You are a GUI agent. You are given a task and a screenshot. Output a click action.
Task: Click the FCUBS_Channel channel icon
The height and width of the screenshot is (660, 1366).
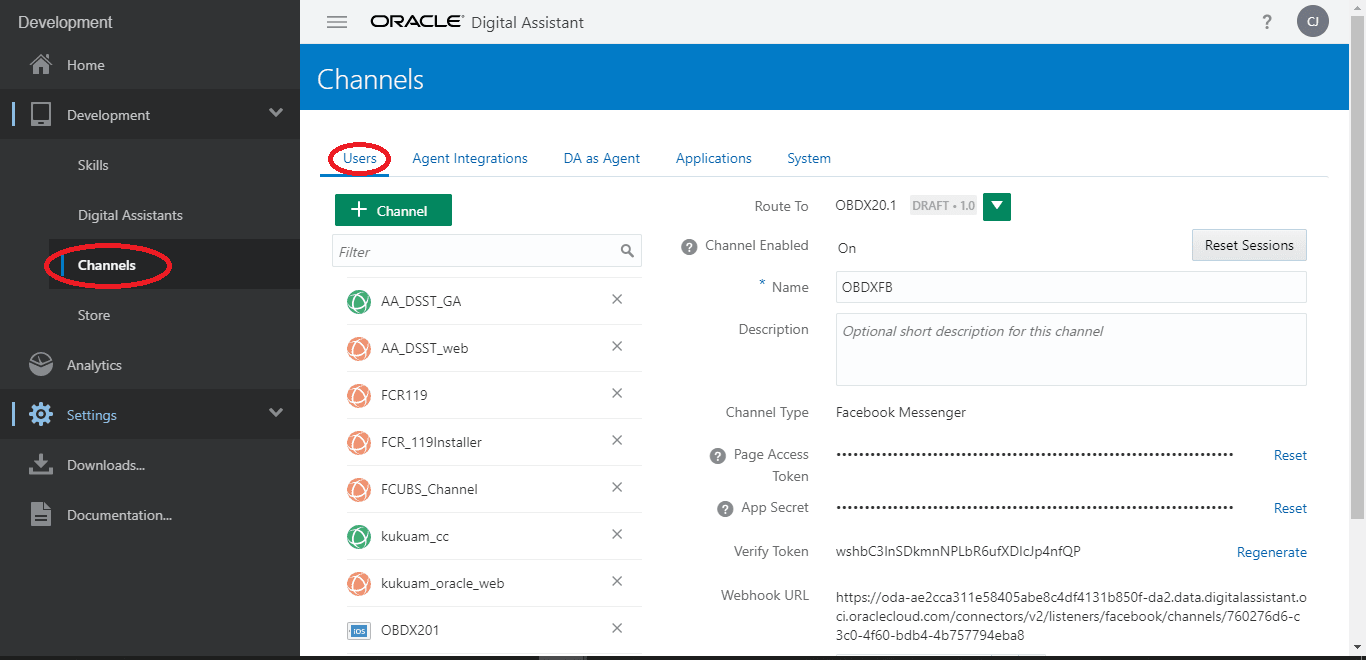(359, 489)
